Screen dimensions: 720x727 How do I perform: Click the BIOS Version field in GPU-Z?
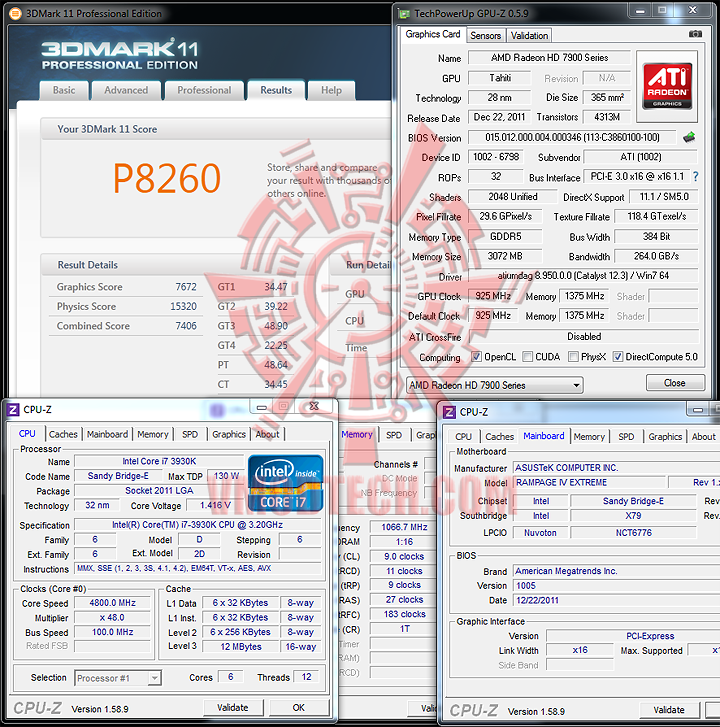click(x=572, y=137)
